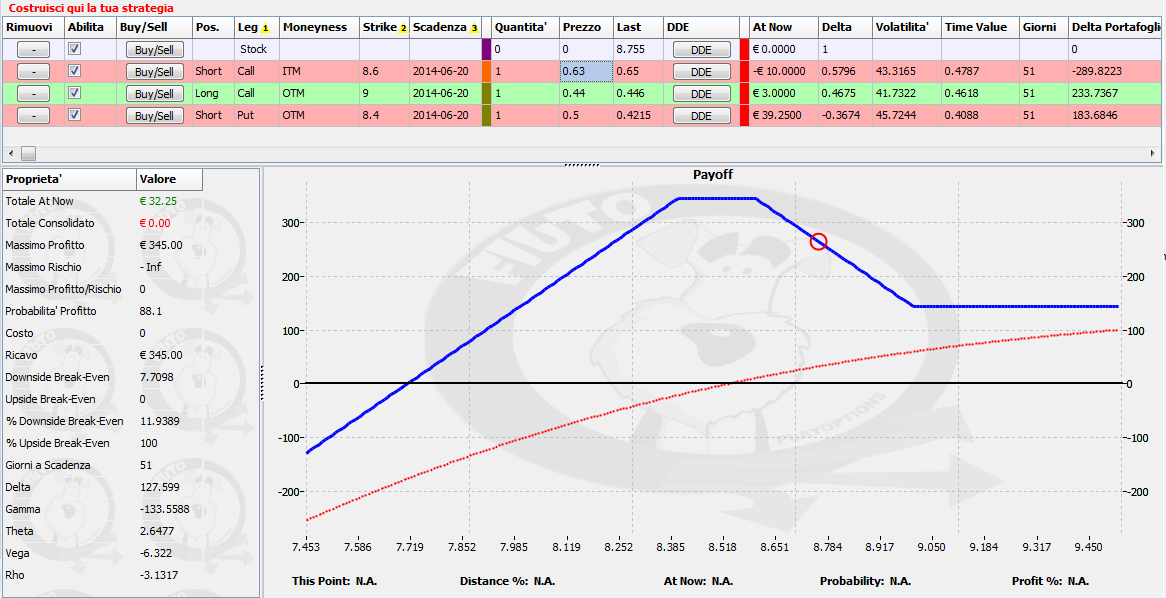Sort by the Strike column header
The image size is (1166, 598).
coord(384,27)
